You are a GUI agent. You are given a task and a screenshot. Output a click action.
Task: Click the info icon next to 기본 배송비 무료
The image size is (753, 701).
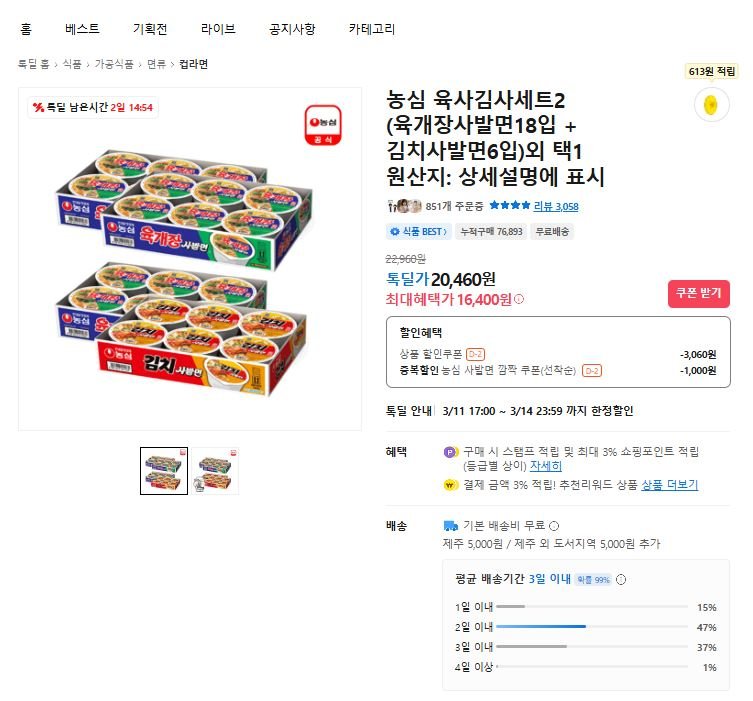pyautogui.click(x=554, y=526)
